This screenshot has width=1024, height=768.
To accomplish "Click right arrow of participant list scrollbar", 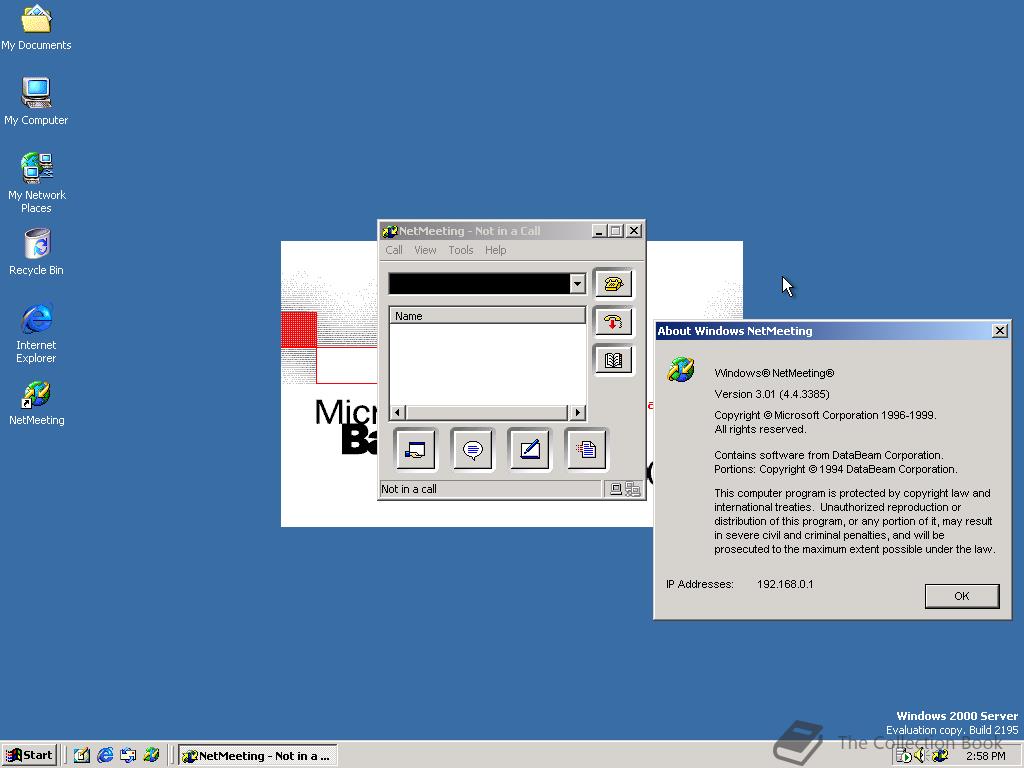I will 577,413.
